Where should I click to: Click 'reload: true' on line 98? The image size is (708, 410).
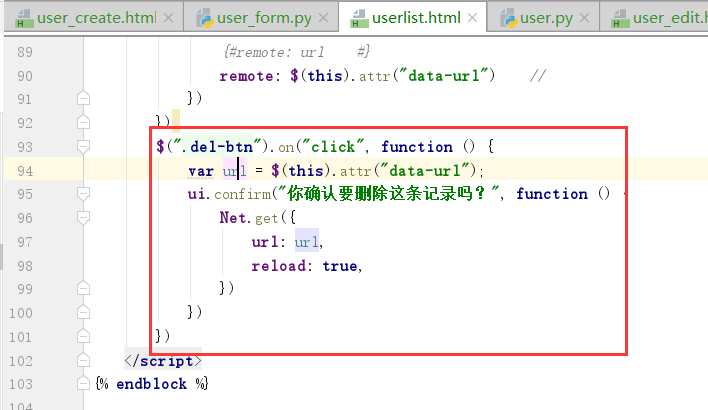point(304,266)
